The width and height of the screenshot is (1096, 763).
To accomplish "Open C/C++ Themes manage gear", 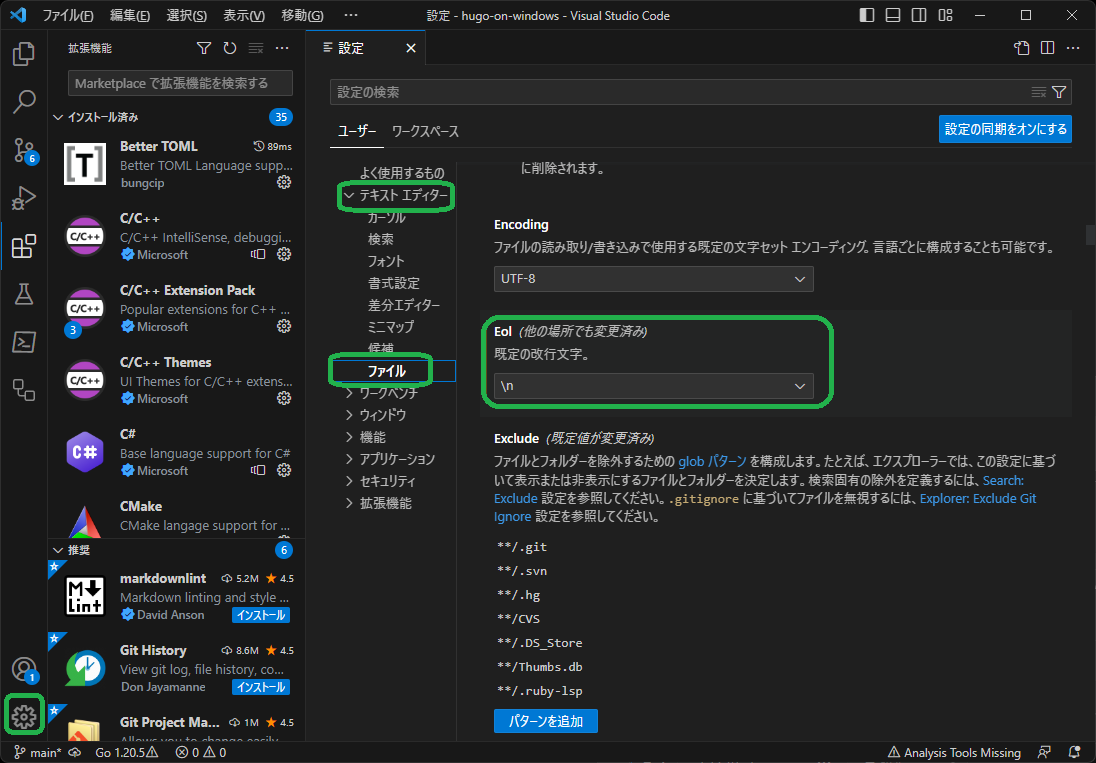I will coord(284,398).
